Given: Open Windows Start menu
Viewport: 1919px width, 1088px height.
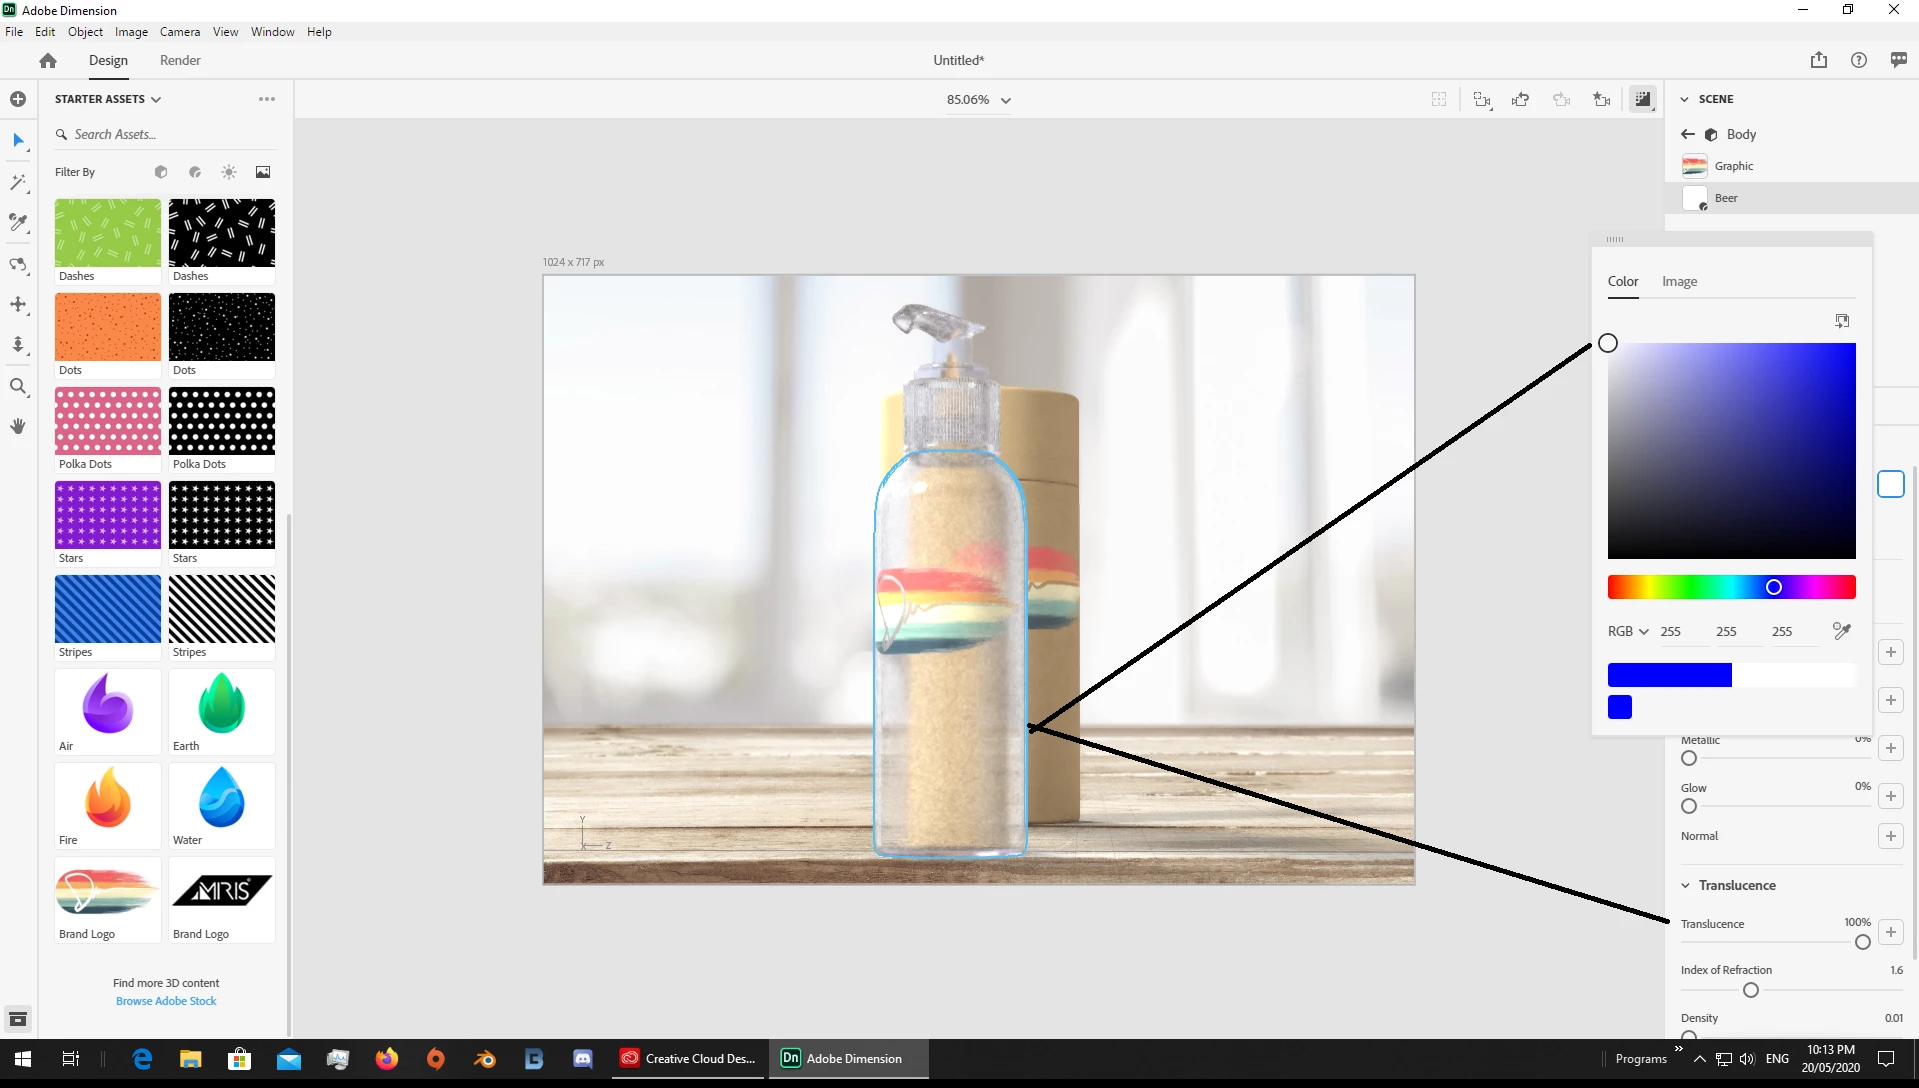Looking at the screenshot, I should (22, 1059).
